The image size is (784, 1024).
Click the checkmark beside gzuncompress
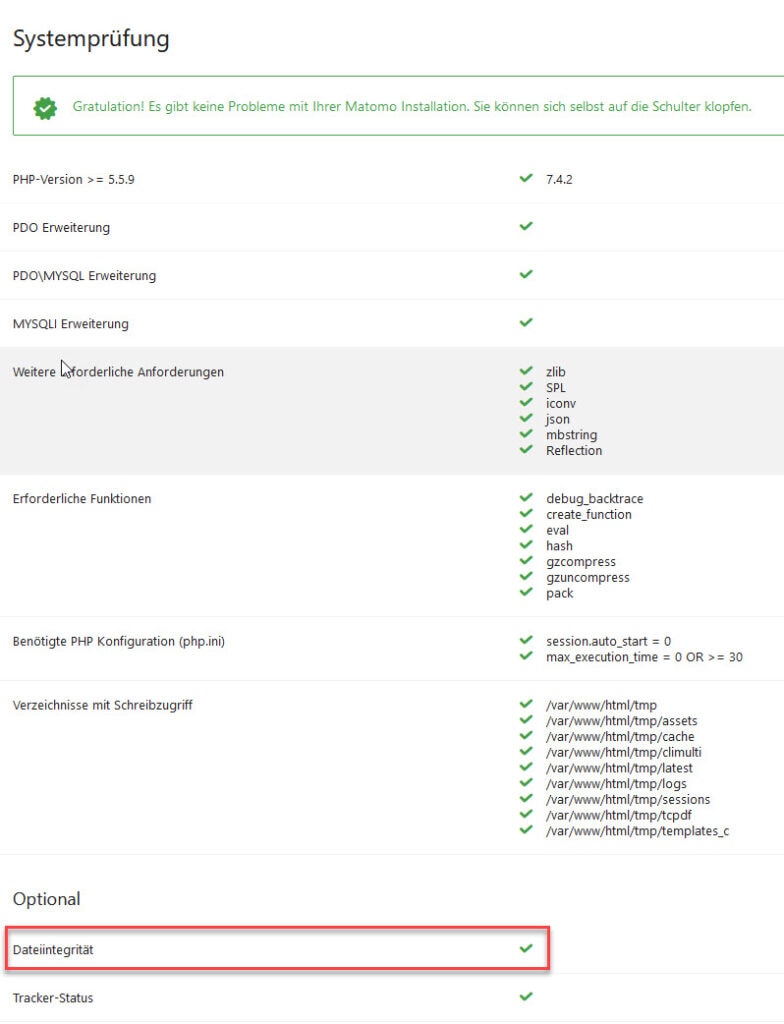[x=526, y=576]
